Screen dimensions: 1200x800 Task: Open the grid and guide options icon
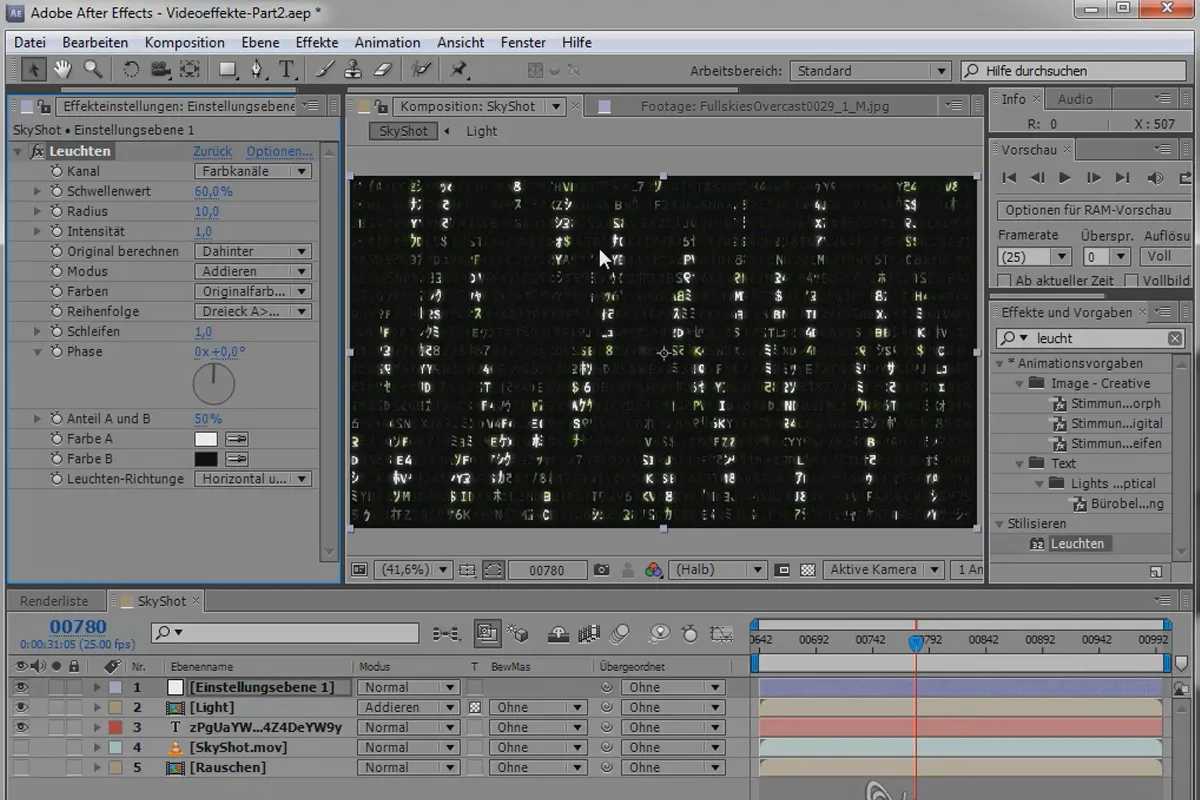coord(466,570)
